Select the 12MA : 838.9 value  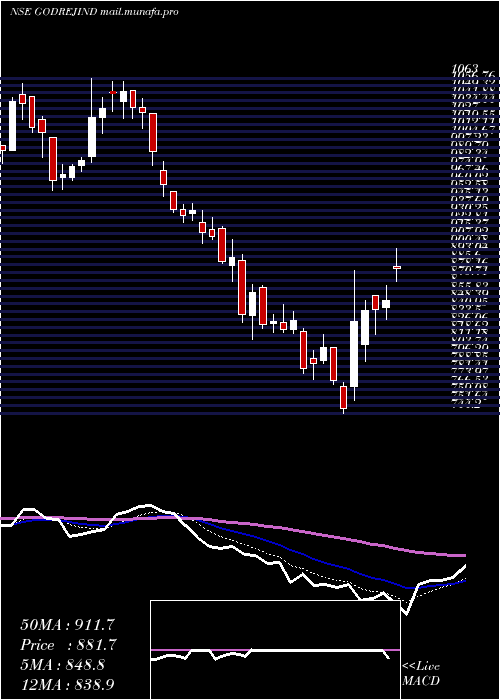[x=68, y=684]
